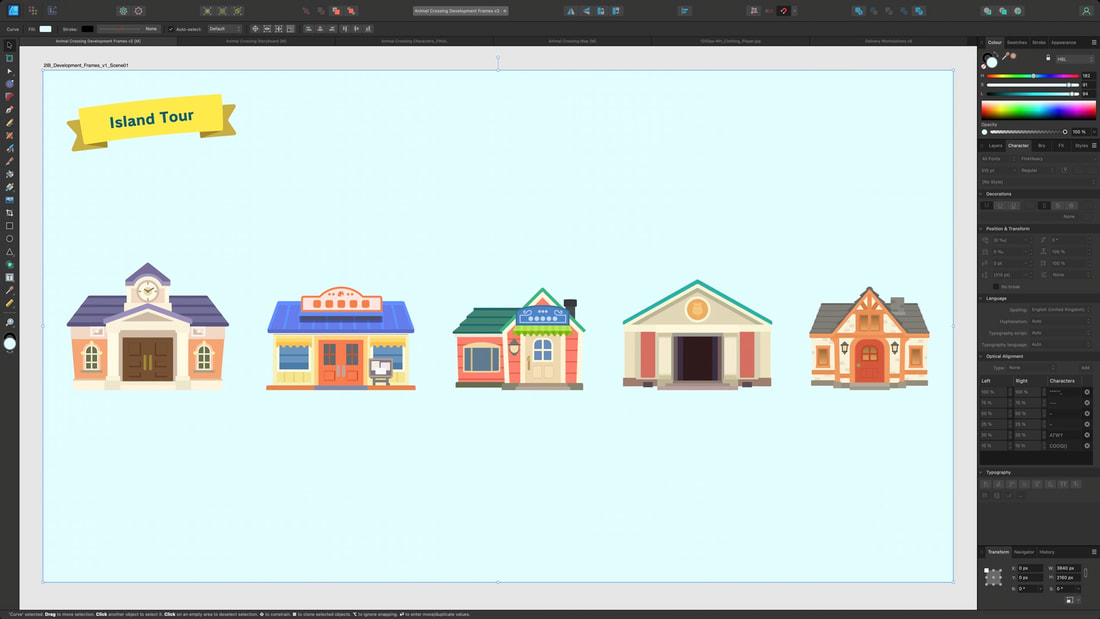Click the rainbow colour spectrum bar
Screen dimensions: 1100x619
(1038, 109)
